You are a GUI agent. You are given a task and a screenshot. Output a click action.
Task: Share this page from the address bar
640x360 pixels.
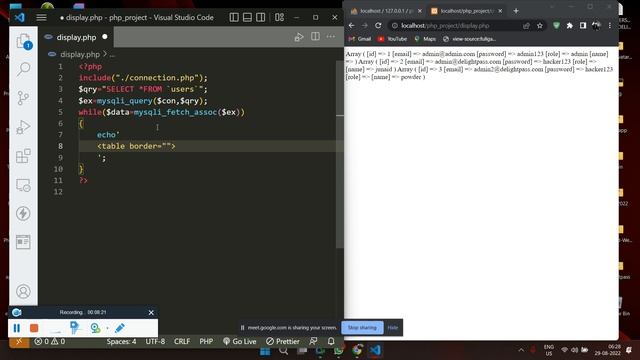[527, 26]
